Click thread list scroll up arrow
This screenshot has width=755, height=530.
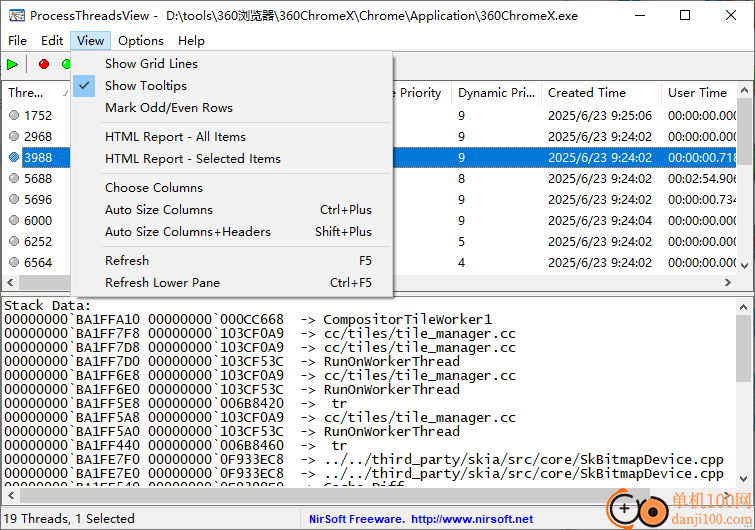click(744, 90)
